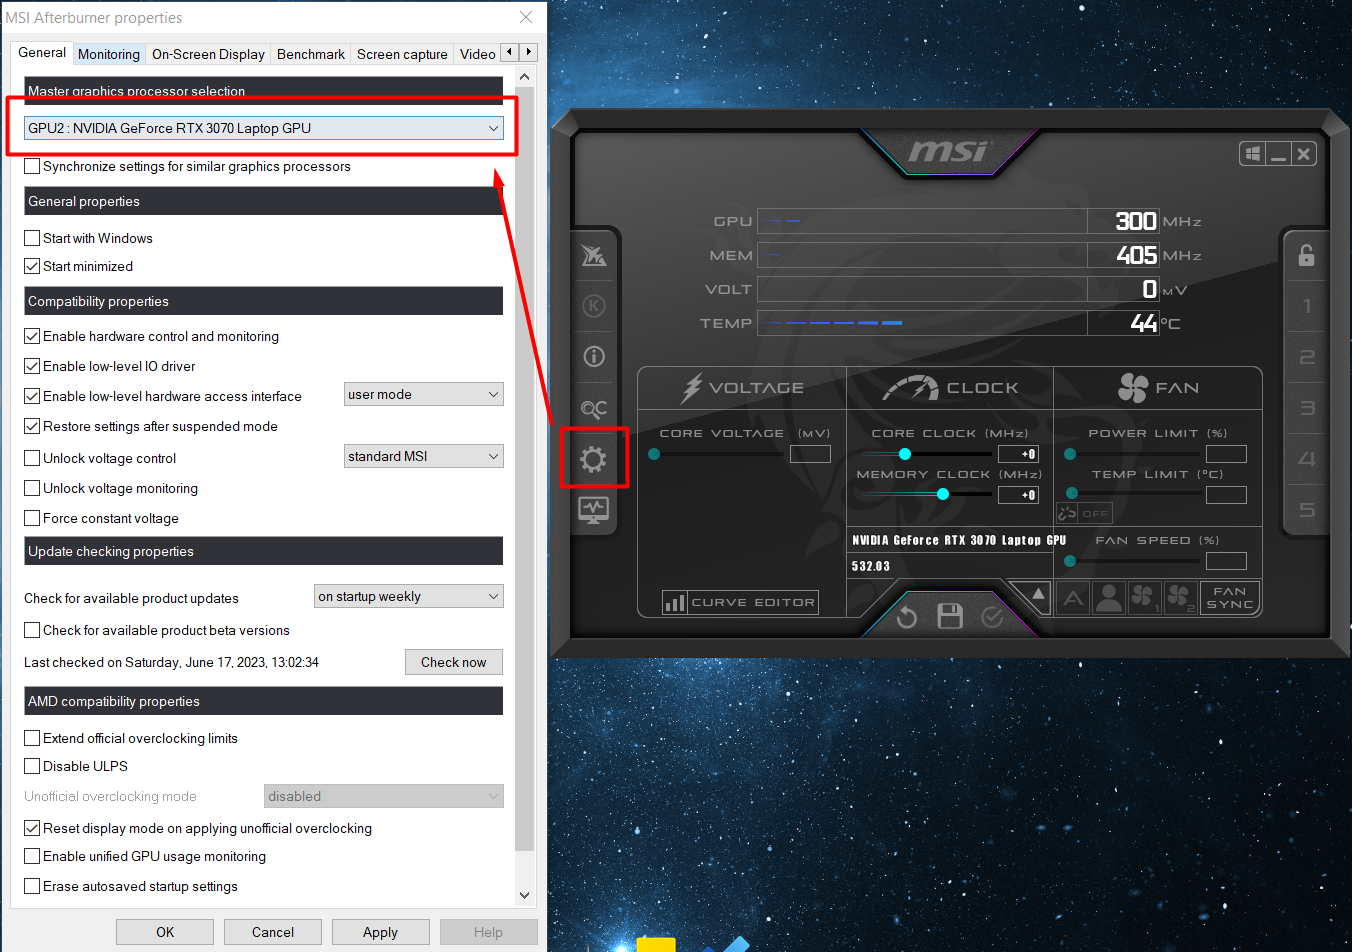Image resolution: width=1352 pixels, height=952 pixels.
Task: Toggle the profile lock padlock icon
Action: pos(1306,255)
